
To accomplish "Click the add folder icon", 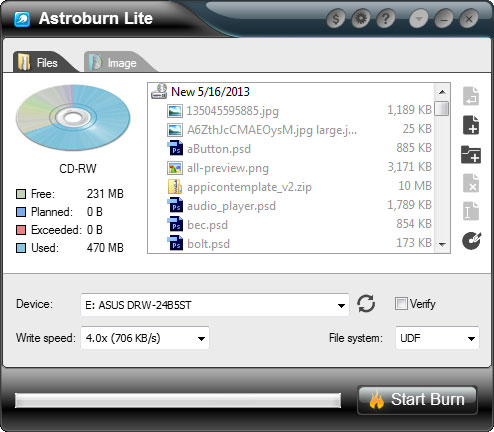I will pyautogui.click(x=471, y=154).
